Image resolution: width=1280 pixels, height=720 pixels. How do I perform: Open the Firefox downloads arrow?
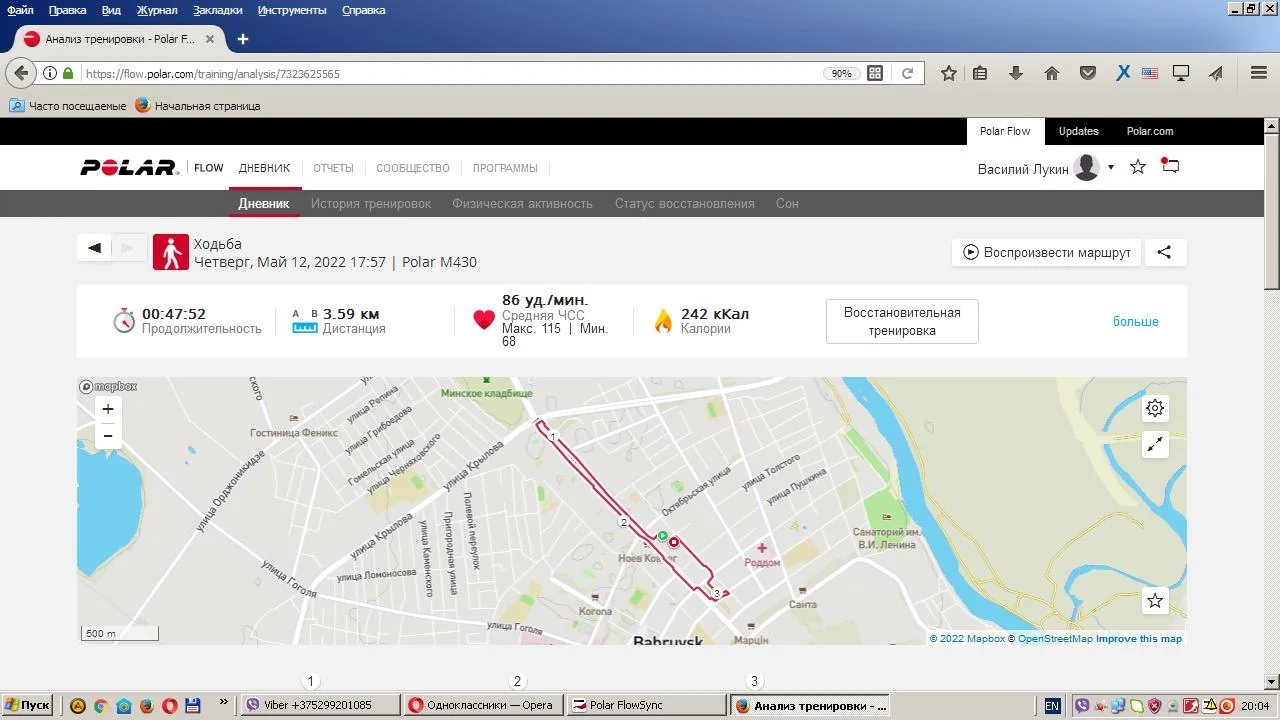click(x=1016, y=73)
